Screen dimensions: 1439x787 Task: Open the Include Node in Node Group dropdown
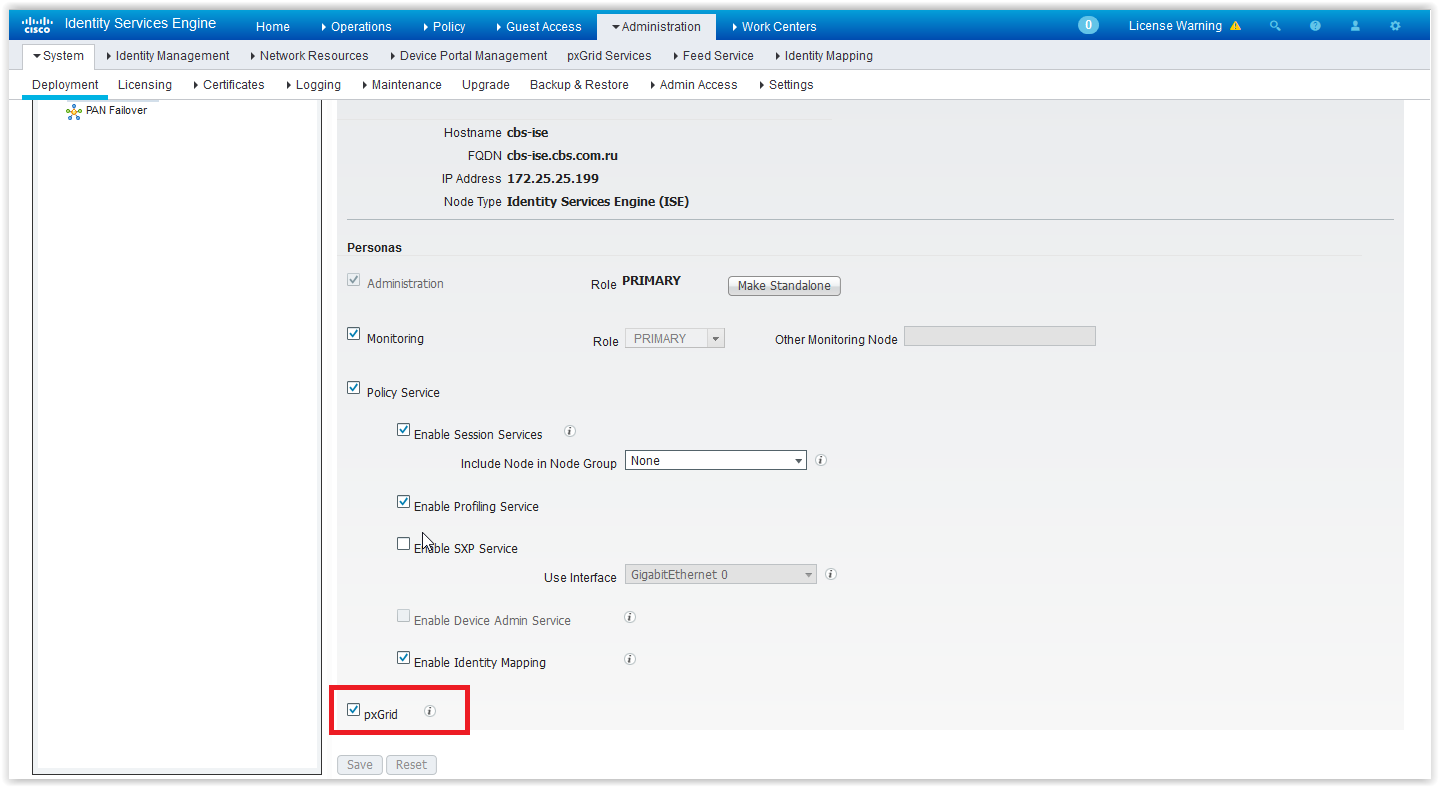pos(715,461)
